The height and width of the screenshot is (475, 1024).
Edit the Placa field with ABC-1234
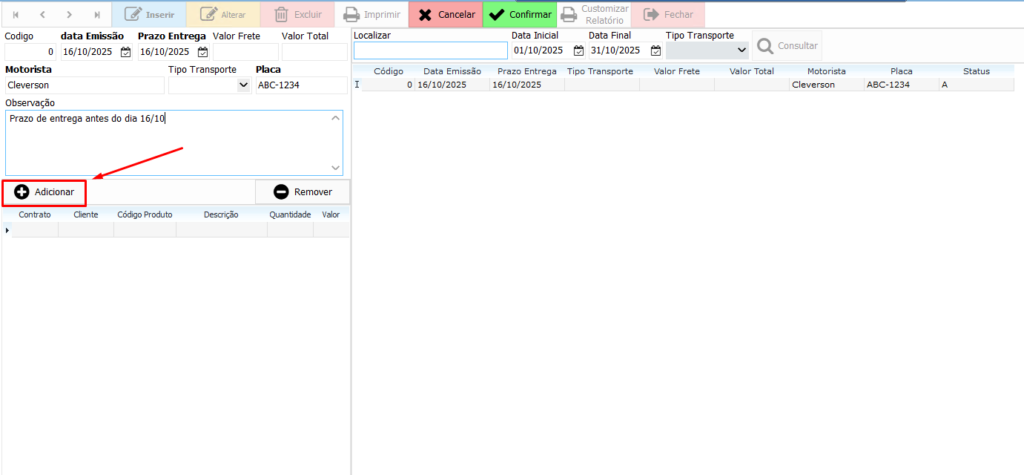299,86
